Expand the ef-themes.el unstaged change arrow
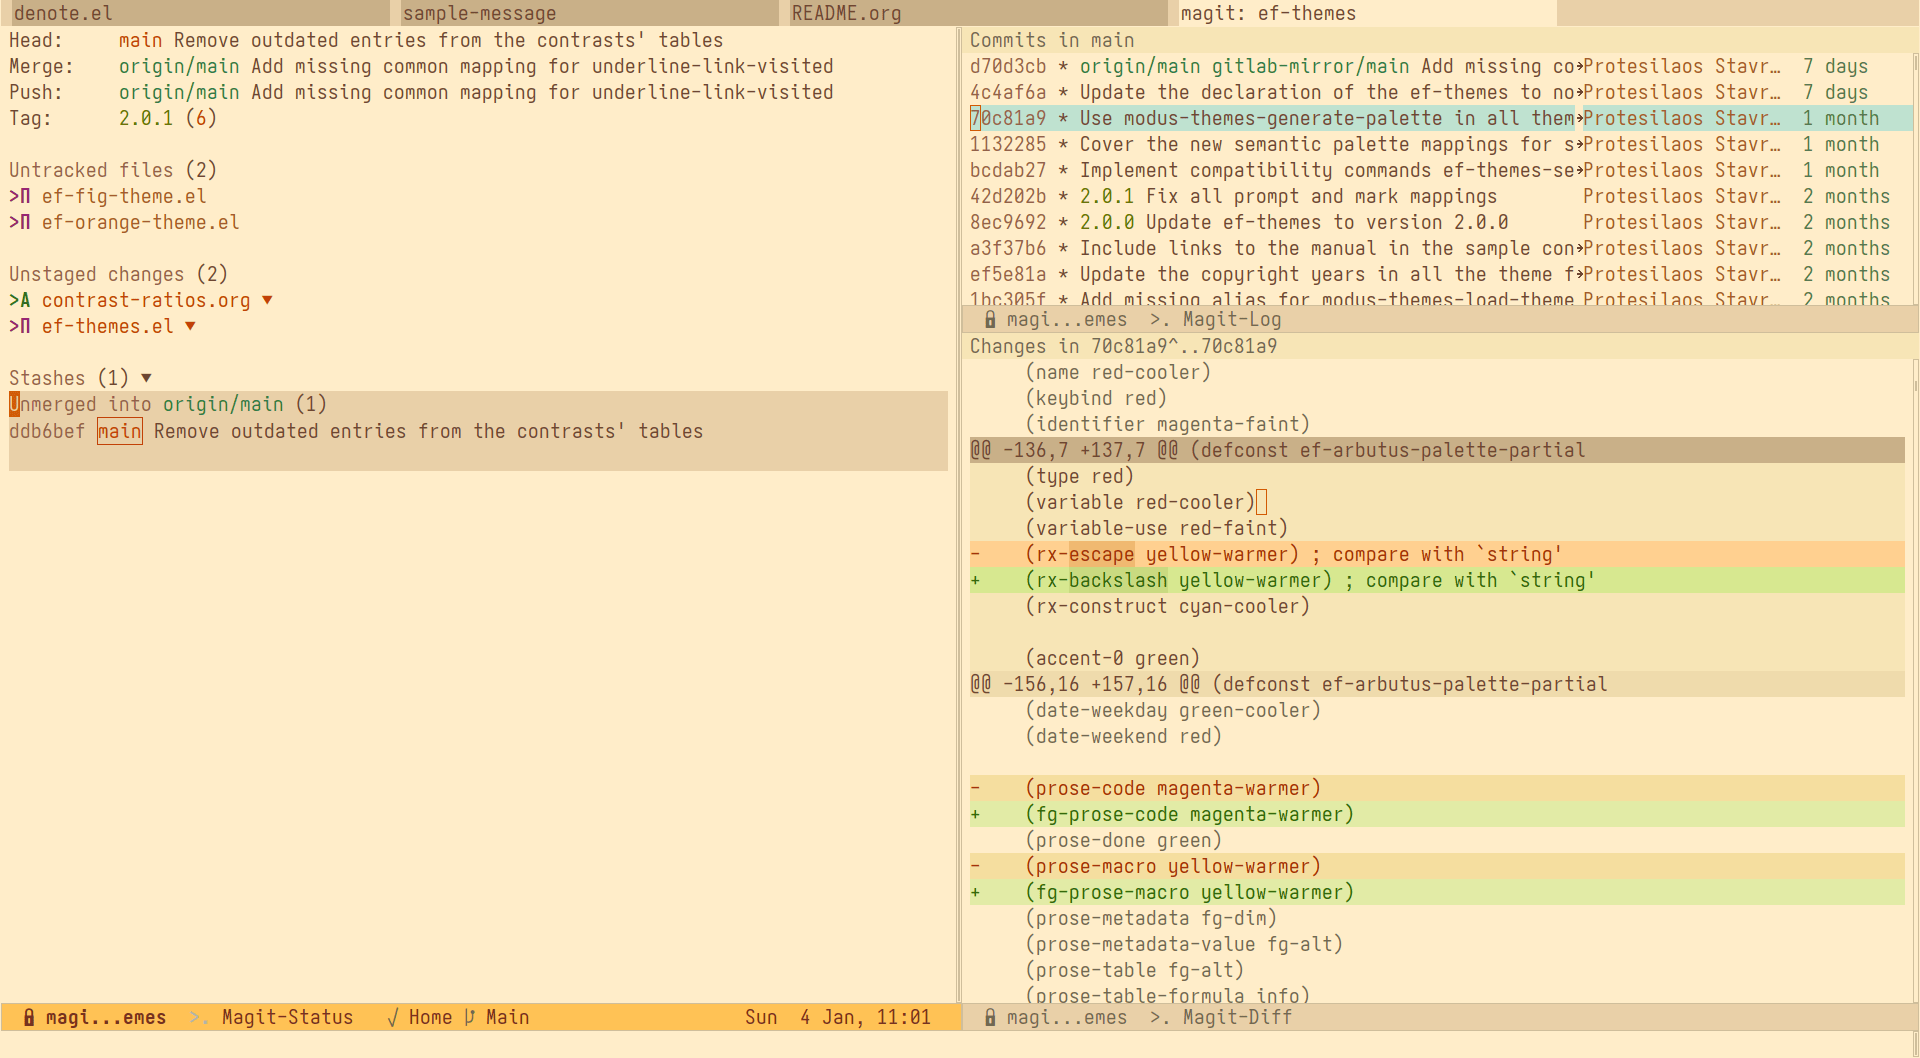 pyautogui.click(x=190, y=326)
